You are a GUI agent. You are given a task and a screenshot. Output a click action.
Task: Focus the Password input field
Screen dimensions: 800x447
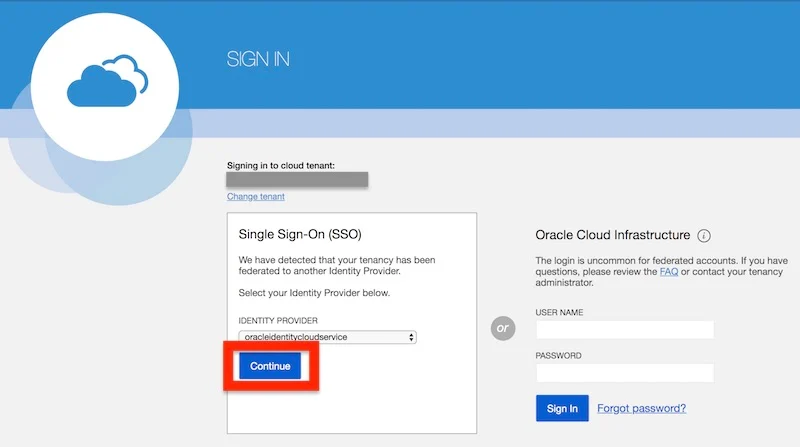tap(625, 373)
